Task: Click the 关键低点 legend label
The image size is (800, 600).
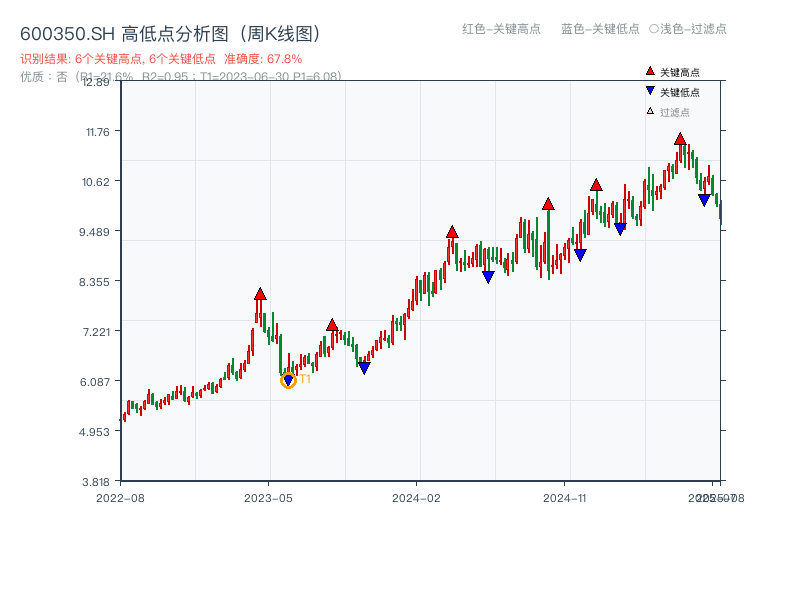Action: [680, 92]
